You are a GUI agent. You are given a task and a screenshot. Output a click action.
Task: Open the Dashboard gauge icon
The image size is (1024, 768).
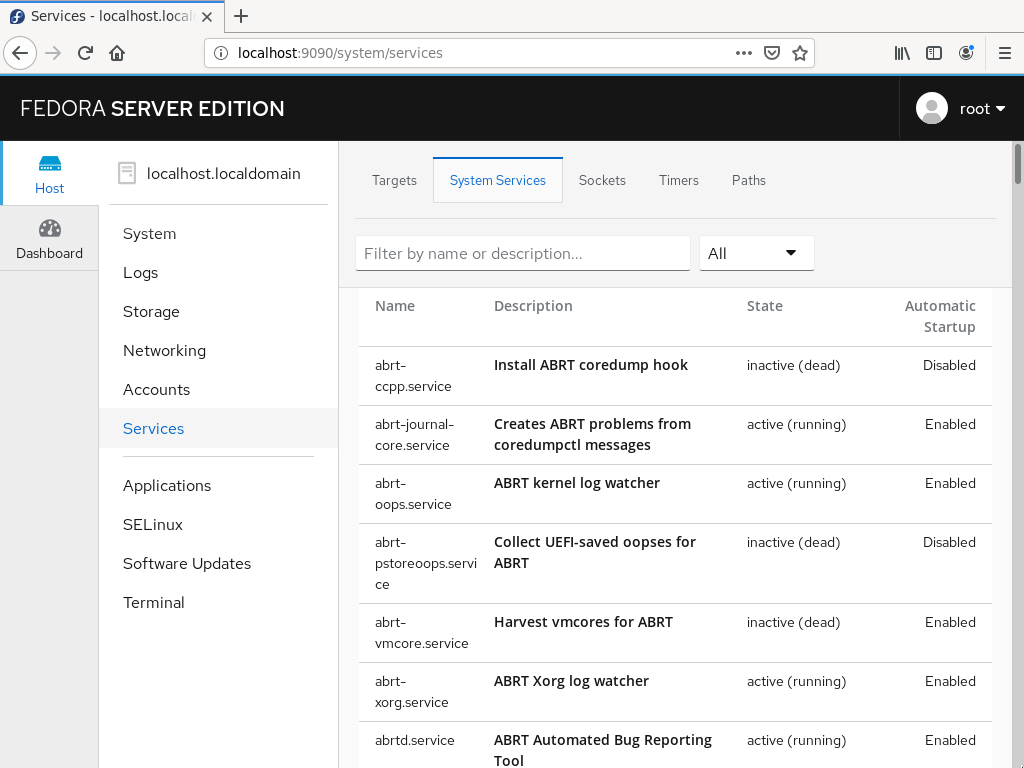50,229
